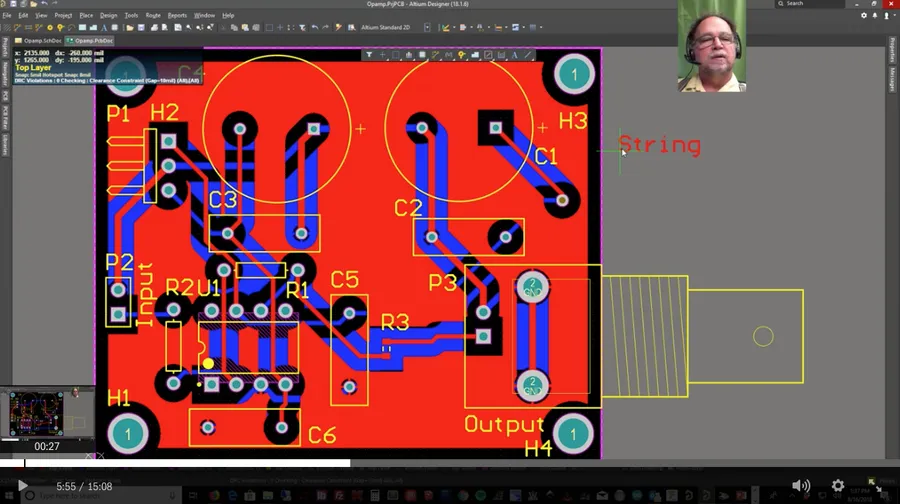Click the place via icon in active bar
Screen dimensions: 900x504
click(461, 55)
